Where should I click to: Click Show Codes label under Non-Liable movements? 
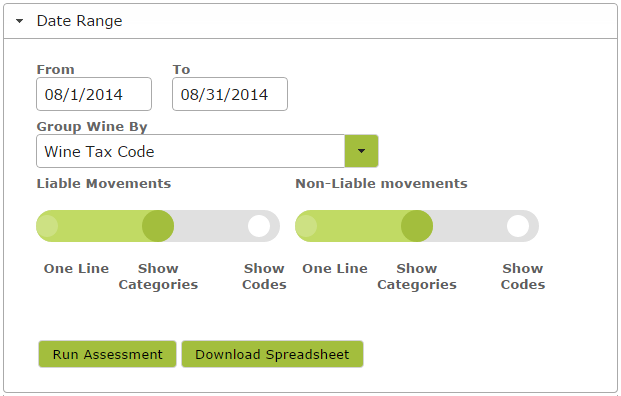pos(523,276)
